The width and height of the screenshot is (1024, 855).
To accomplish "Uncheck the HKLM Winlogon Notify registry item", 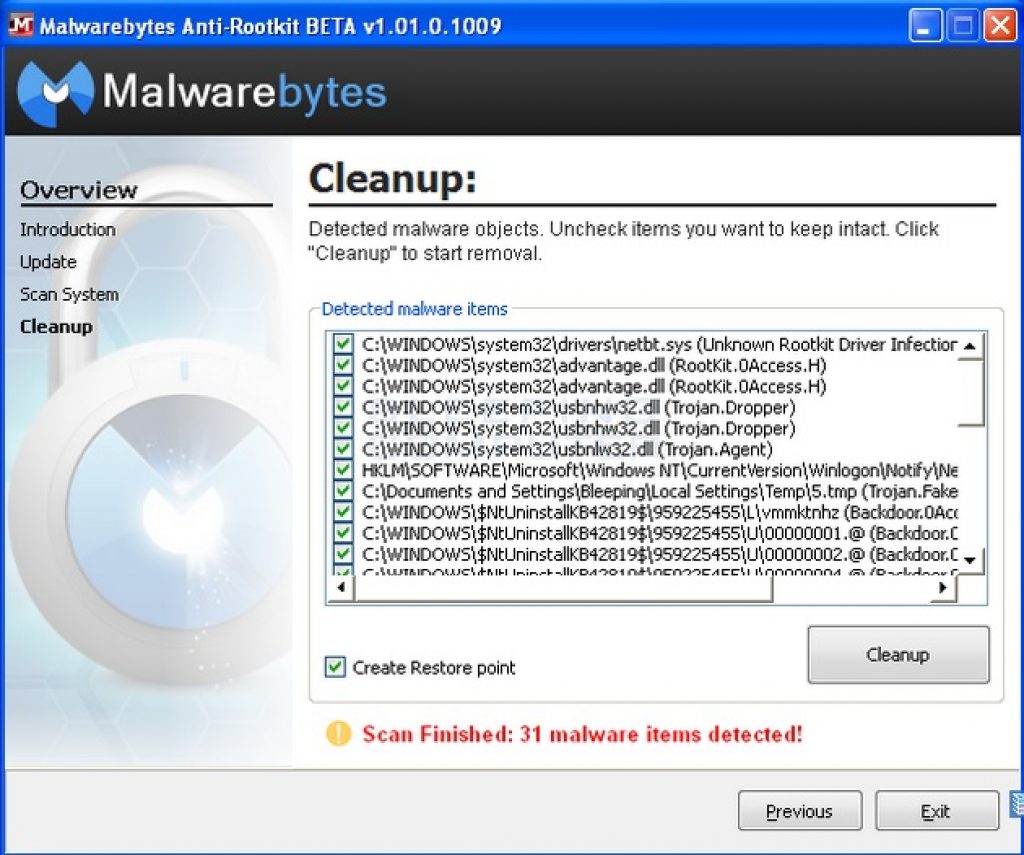I will [x=343, y=470].
